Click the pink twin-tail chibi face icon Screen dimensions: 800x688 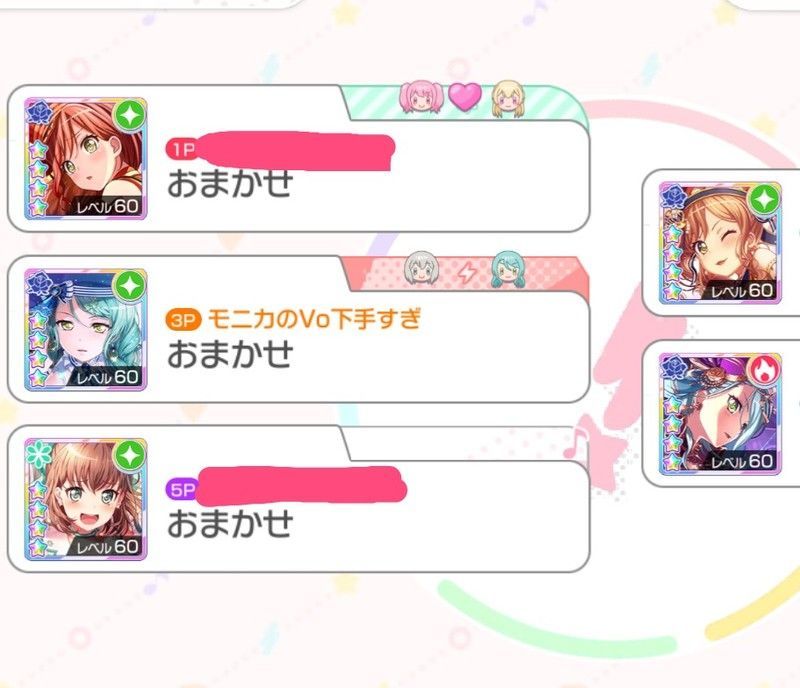(421, 97)
